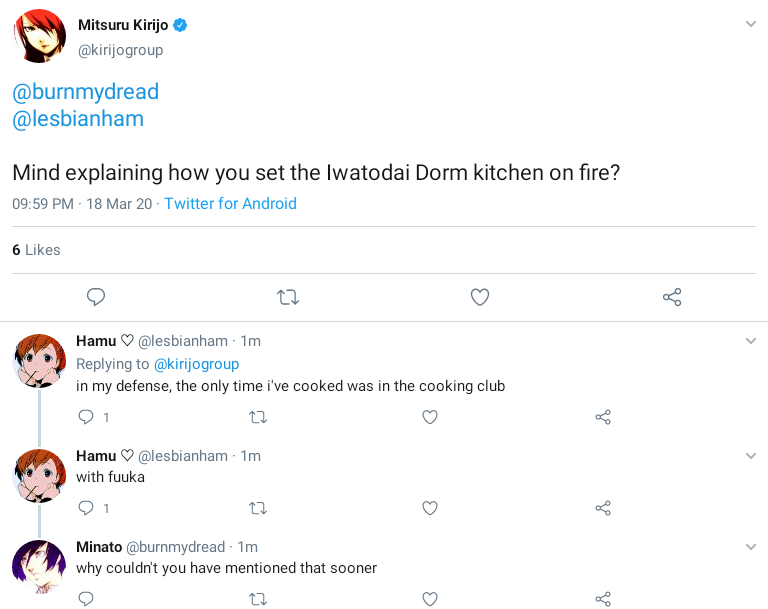
Task: Like Hamu's cooking club tweet
Action: click(x=430, y=417)
